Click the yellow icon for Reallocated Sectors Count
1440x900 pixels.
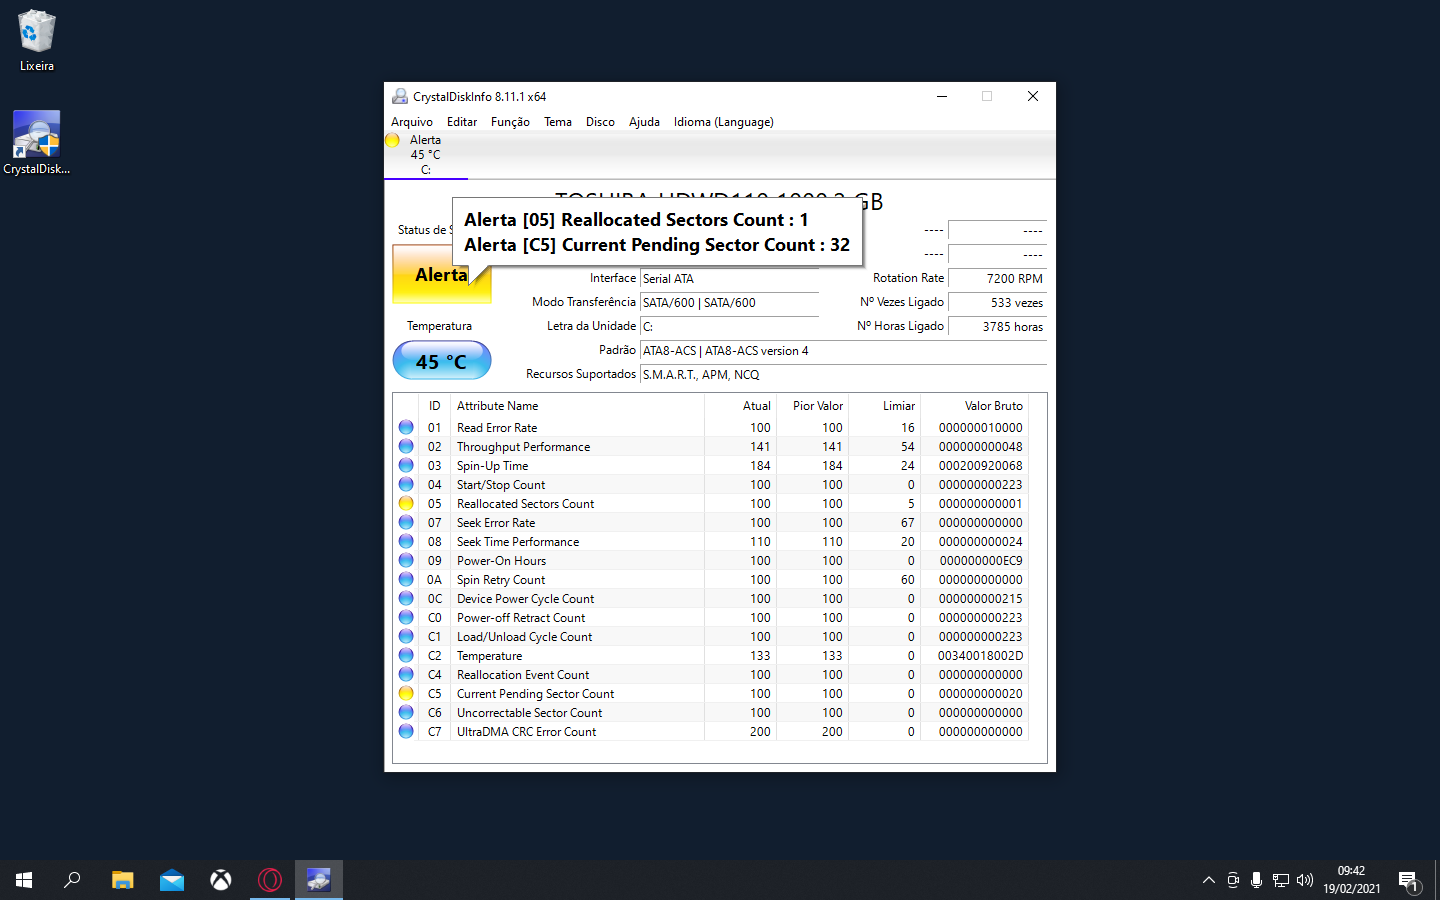coord(406,503)
